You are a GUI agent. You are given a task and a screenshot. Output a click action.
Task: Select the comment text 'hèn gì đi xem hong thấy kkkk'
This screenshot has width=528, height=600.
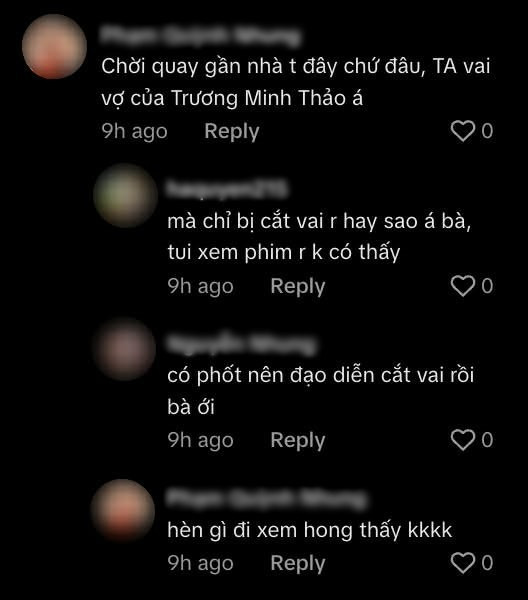310,530
